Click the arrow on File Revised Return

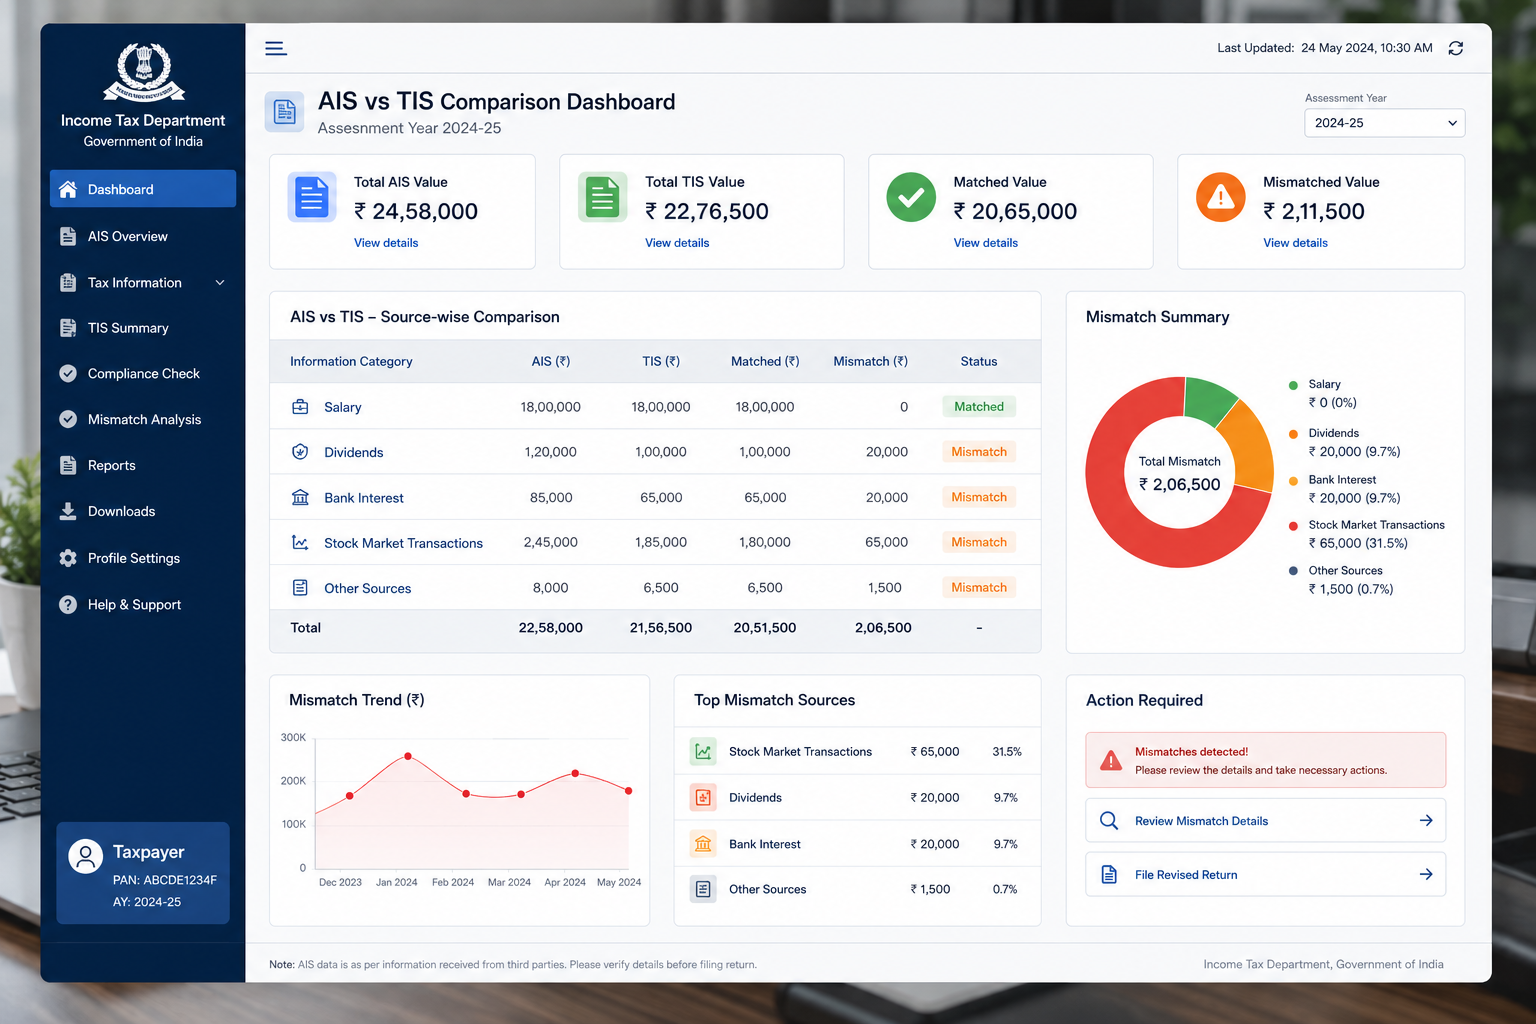click(1426, 875)
